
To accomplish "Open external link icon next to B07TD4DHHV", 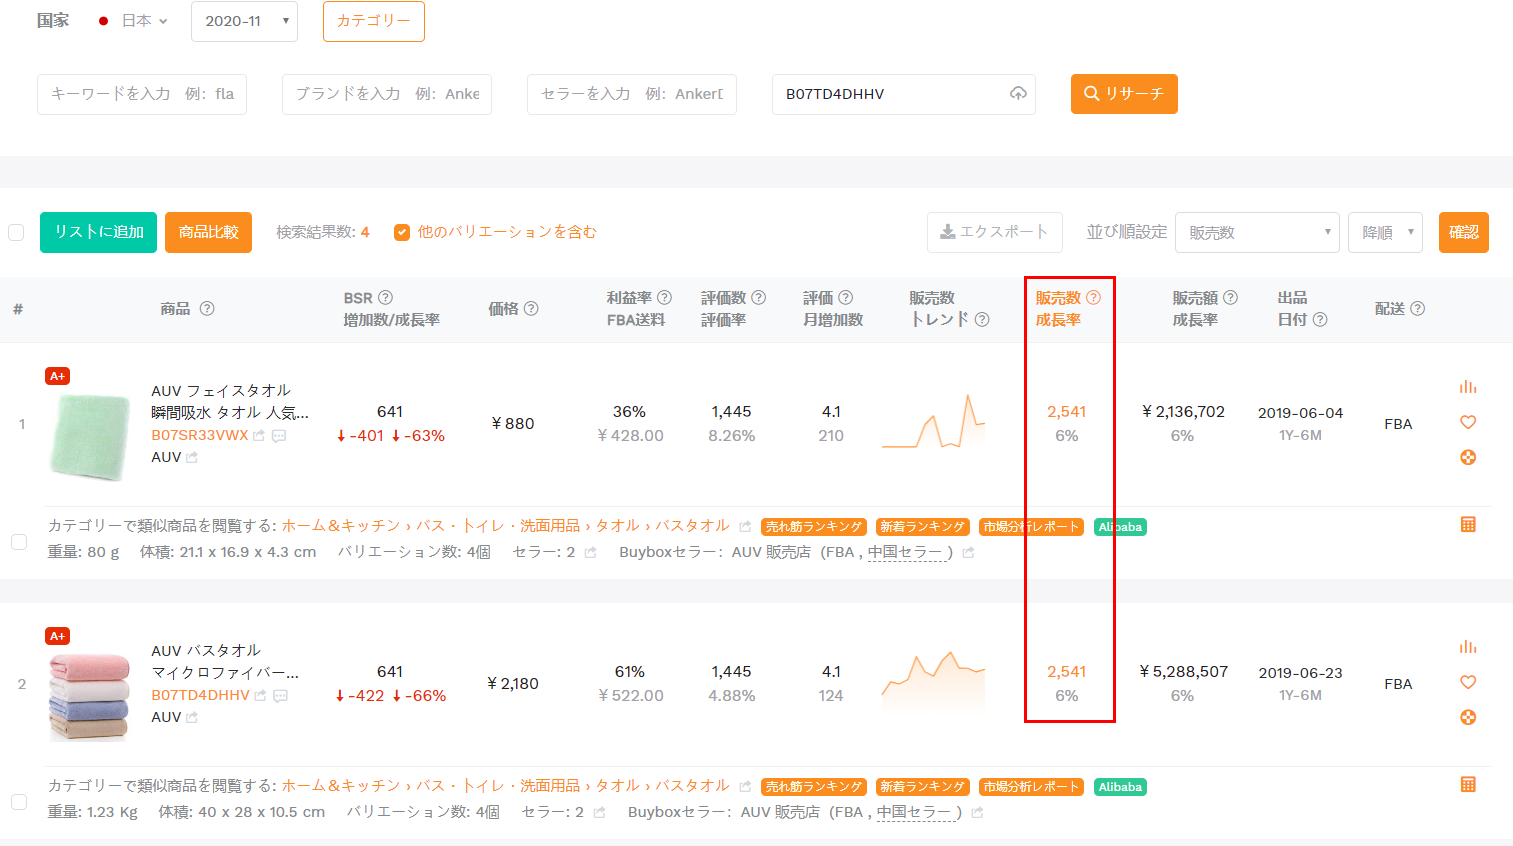I will click(261, 696).
